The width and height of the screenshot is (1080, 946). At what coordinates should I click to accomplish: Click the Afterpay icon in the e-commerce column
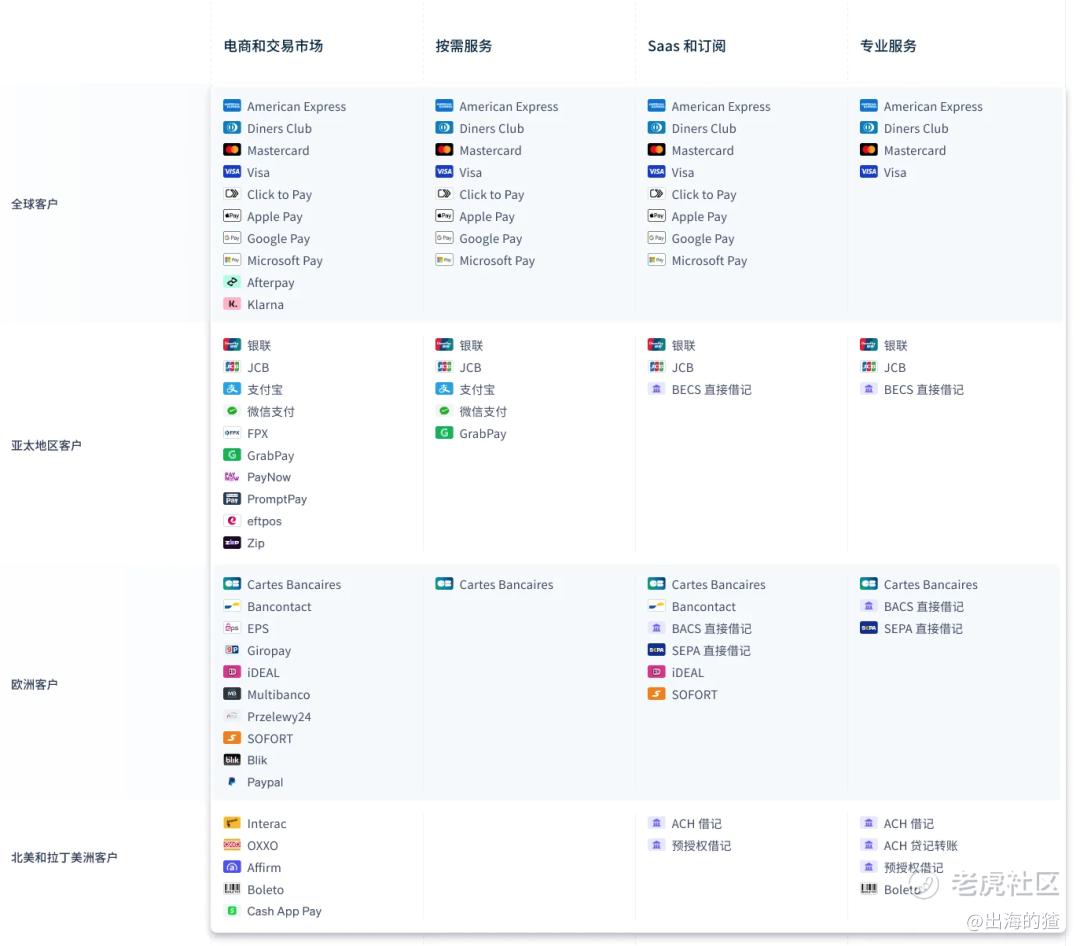(232, 282)
